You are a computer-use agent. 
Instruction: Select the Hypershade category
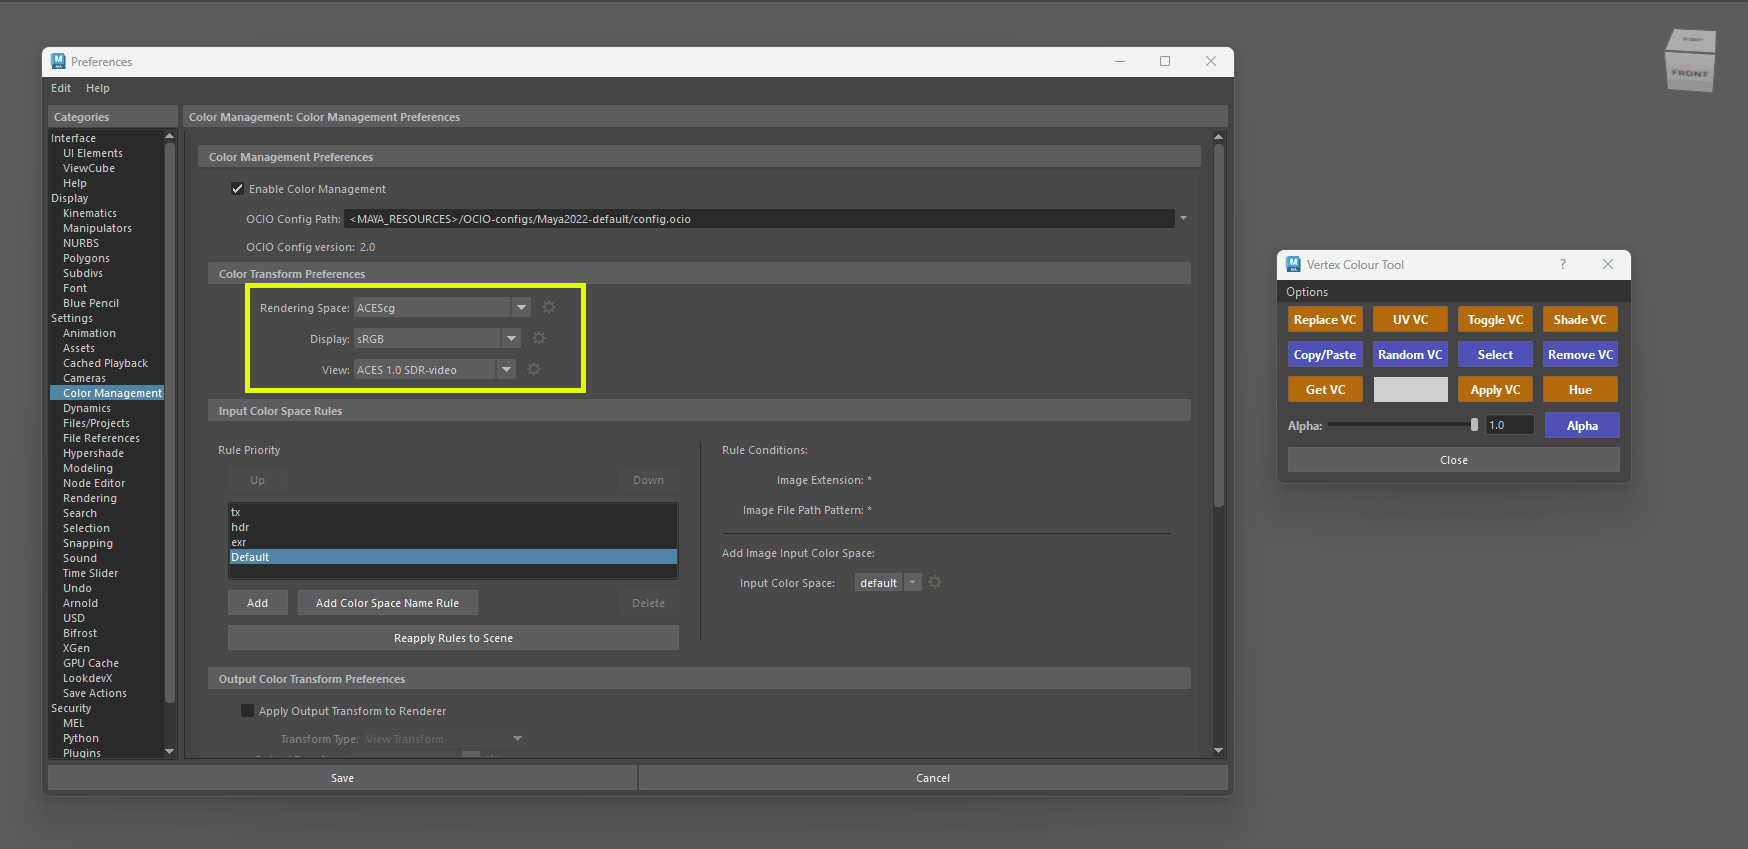(94, 453)
